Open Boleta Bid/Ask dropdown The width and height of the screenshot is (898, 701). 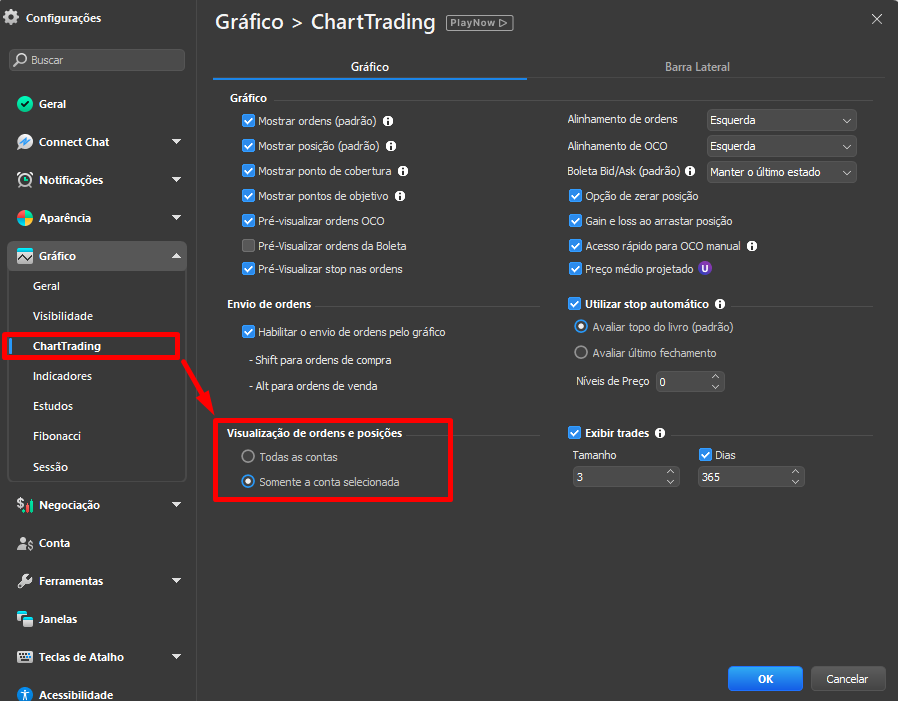tap(782, 172)
